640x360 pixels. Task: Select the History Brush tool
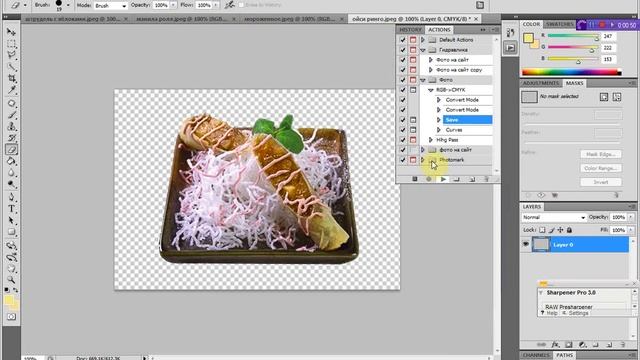click(x=11, y=138)
